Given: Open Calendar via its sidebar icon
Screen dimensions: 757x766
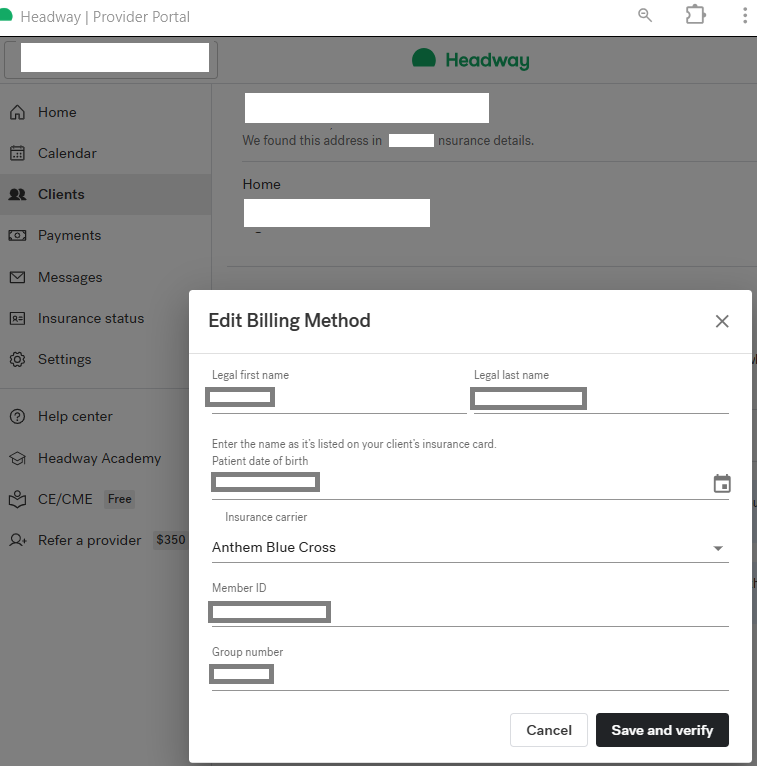Looking at the screenshot, I should click(17, 154).
